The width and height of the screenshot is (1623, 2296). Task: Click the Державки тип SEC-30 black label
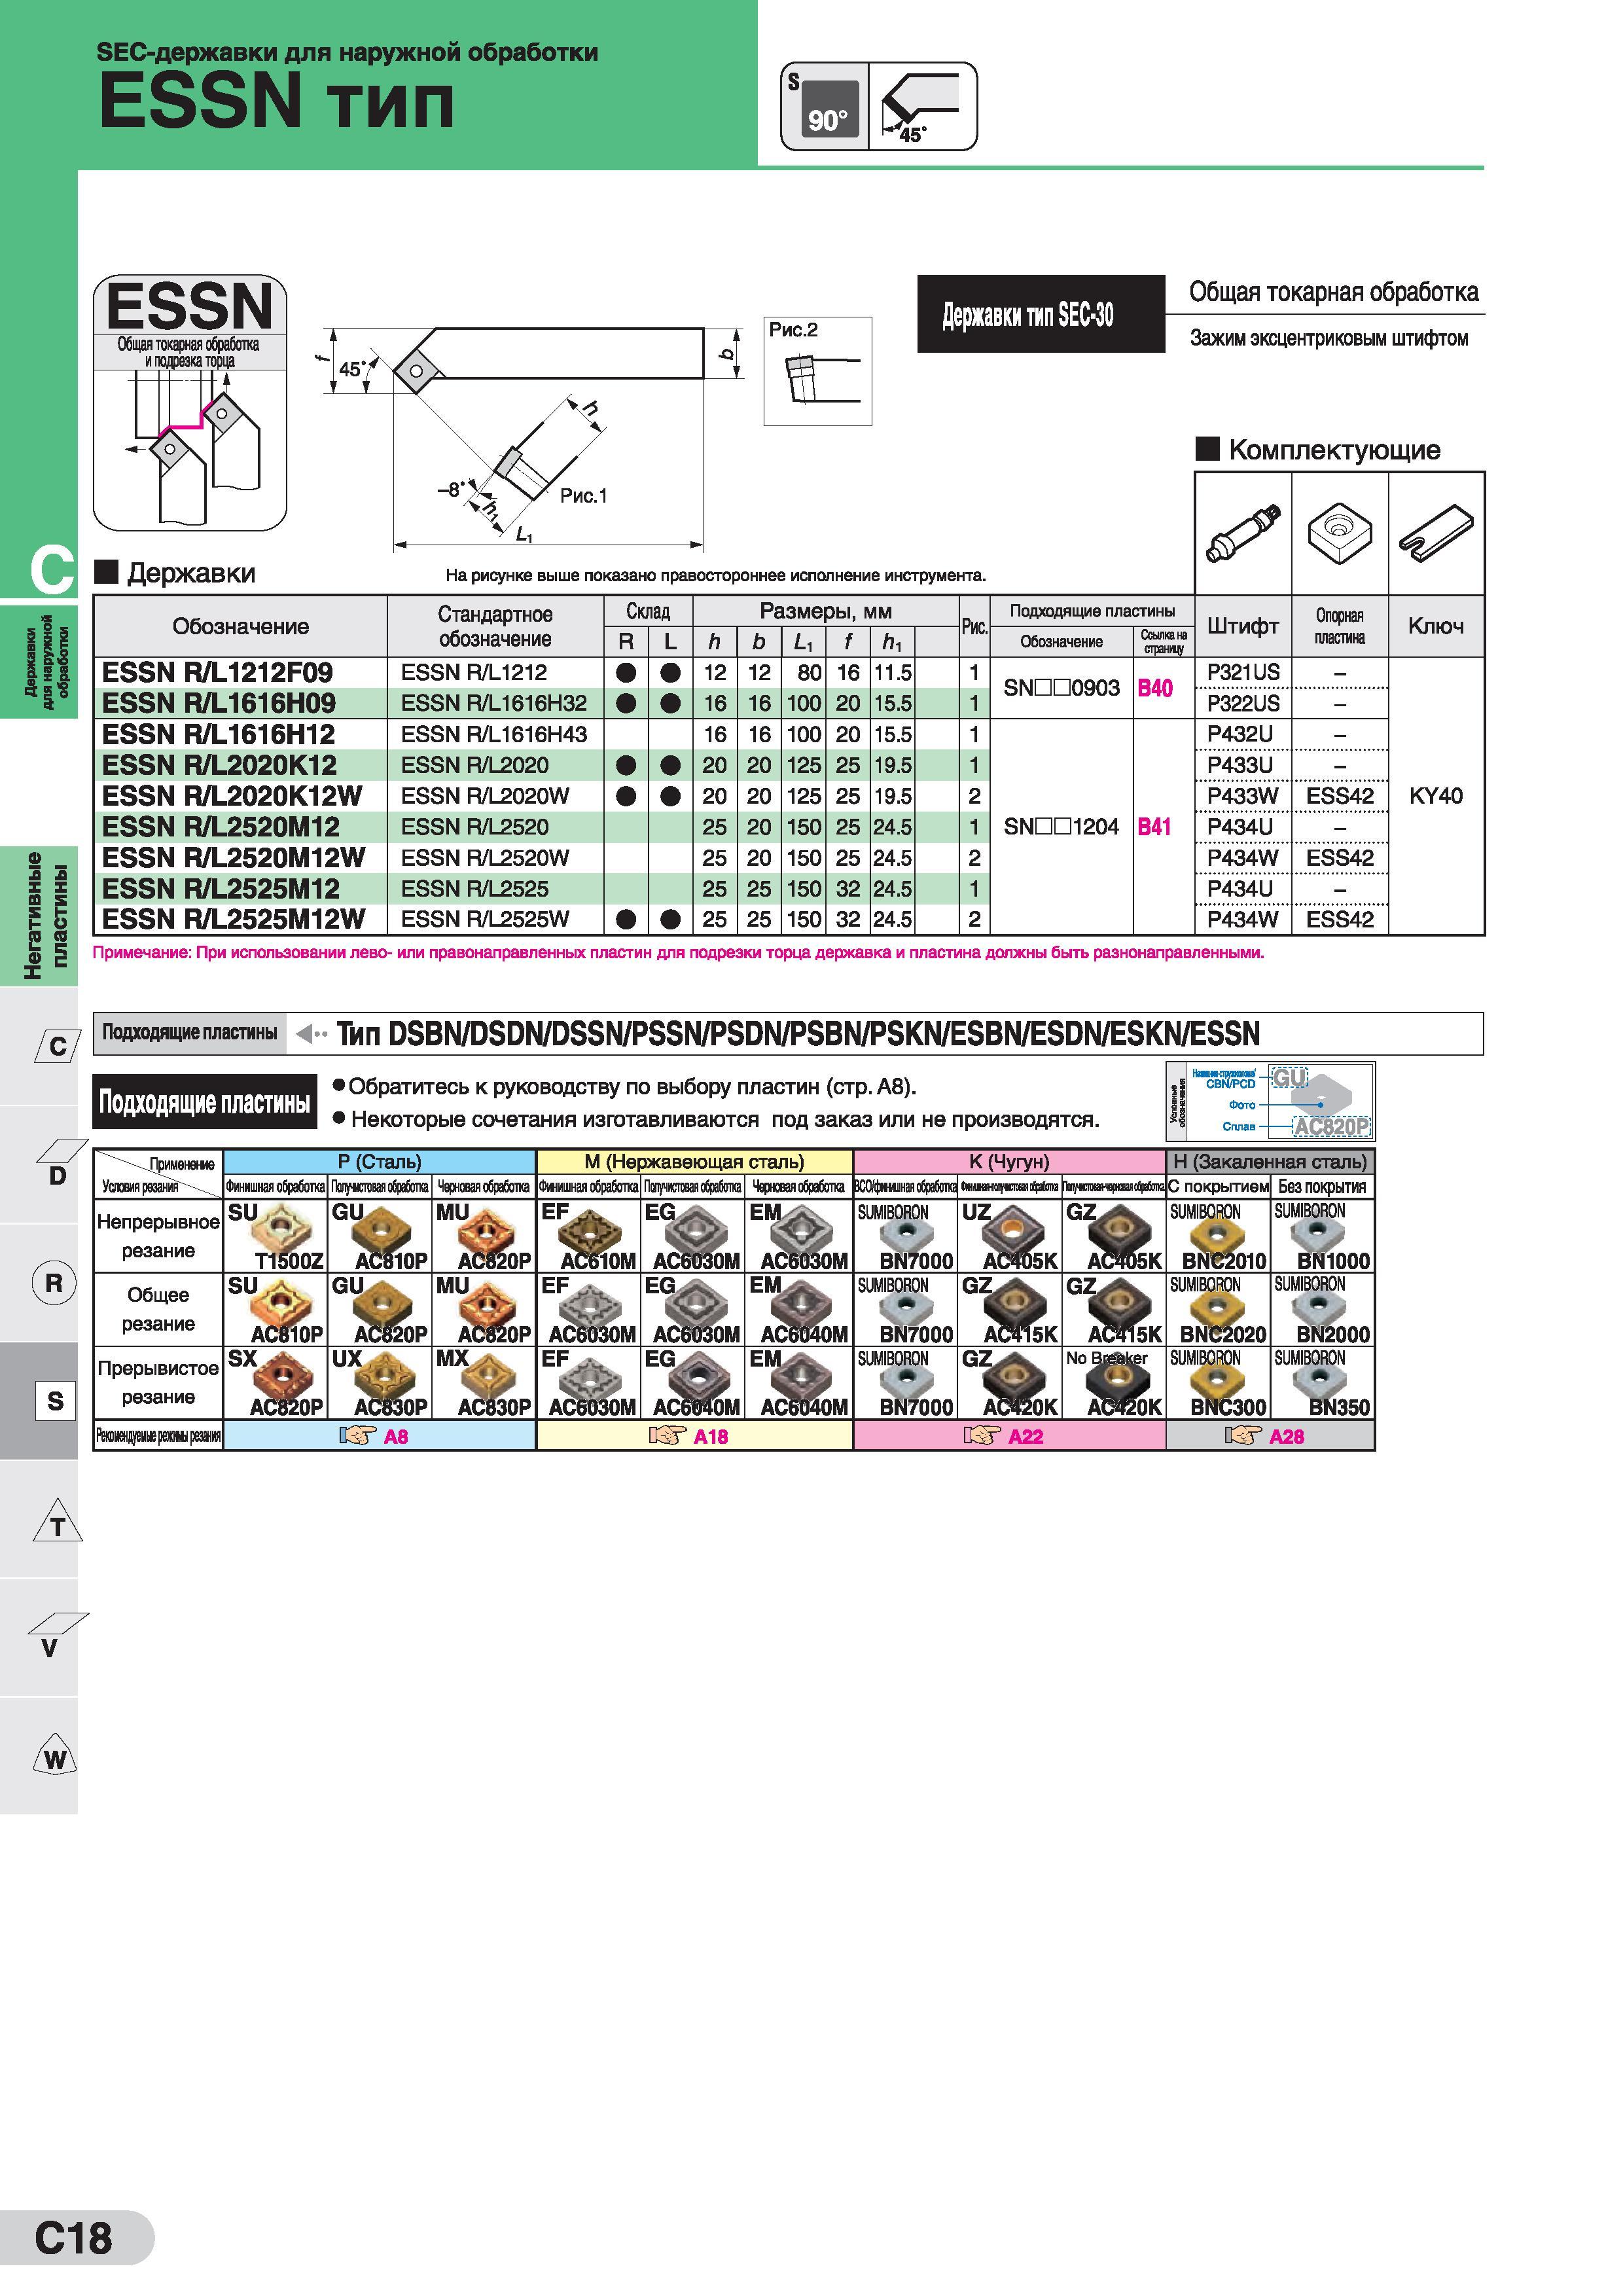pos(1041,314)
